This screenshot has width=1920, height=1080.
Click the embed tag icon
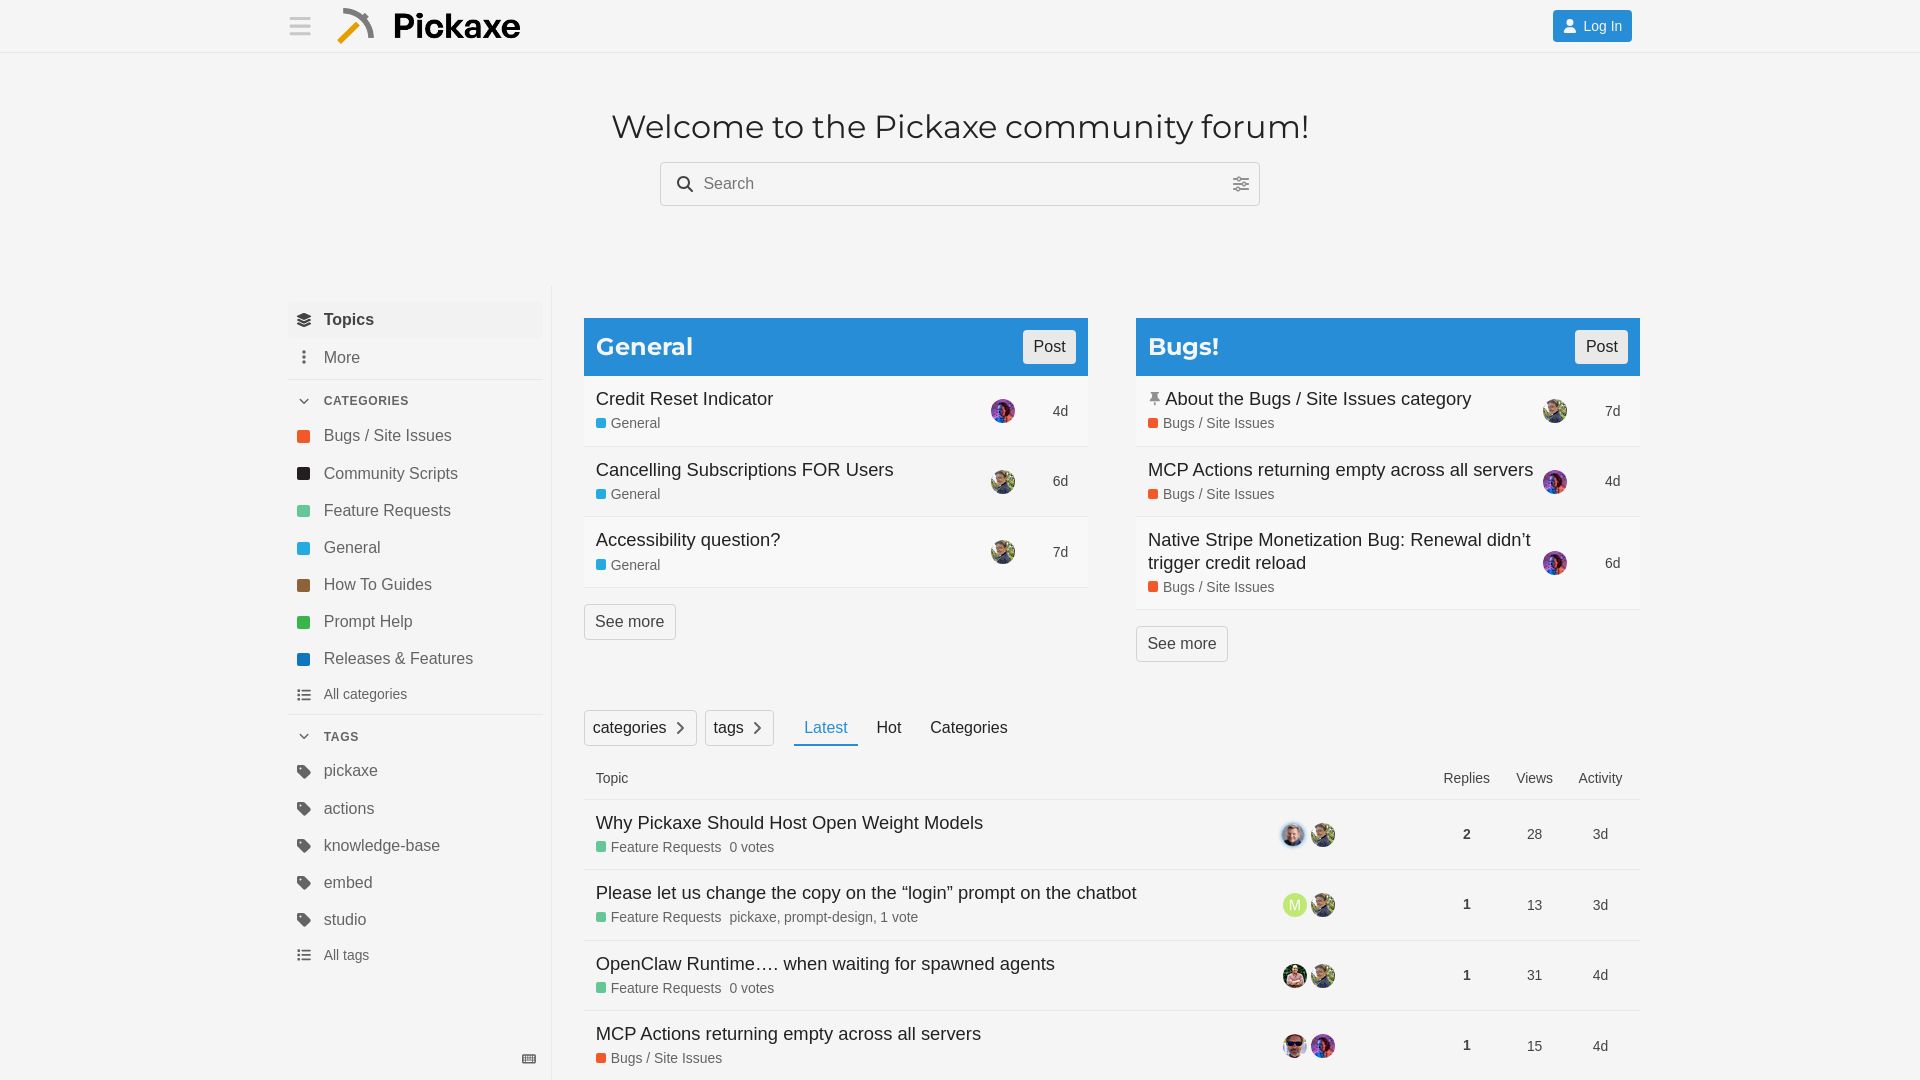[304, 883]
